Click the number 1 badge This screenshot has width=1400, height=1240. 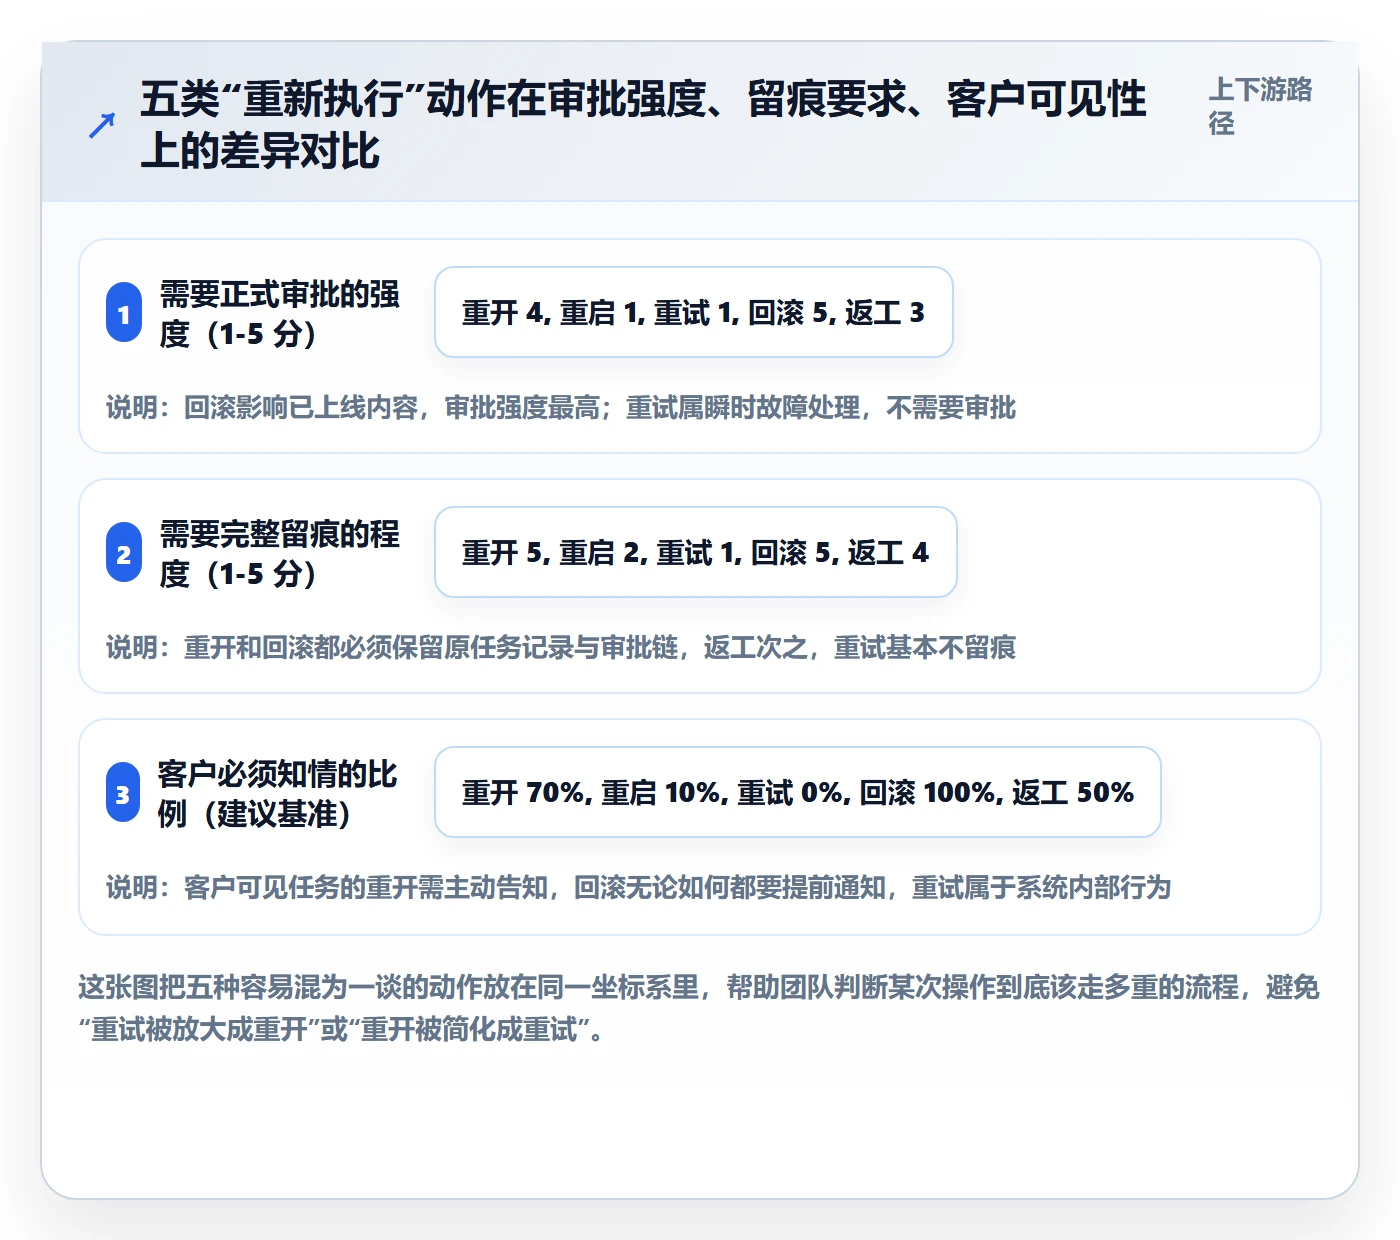124,313
